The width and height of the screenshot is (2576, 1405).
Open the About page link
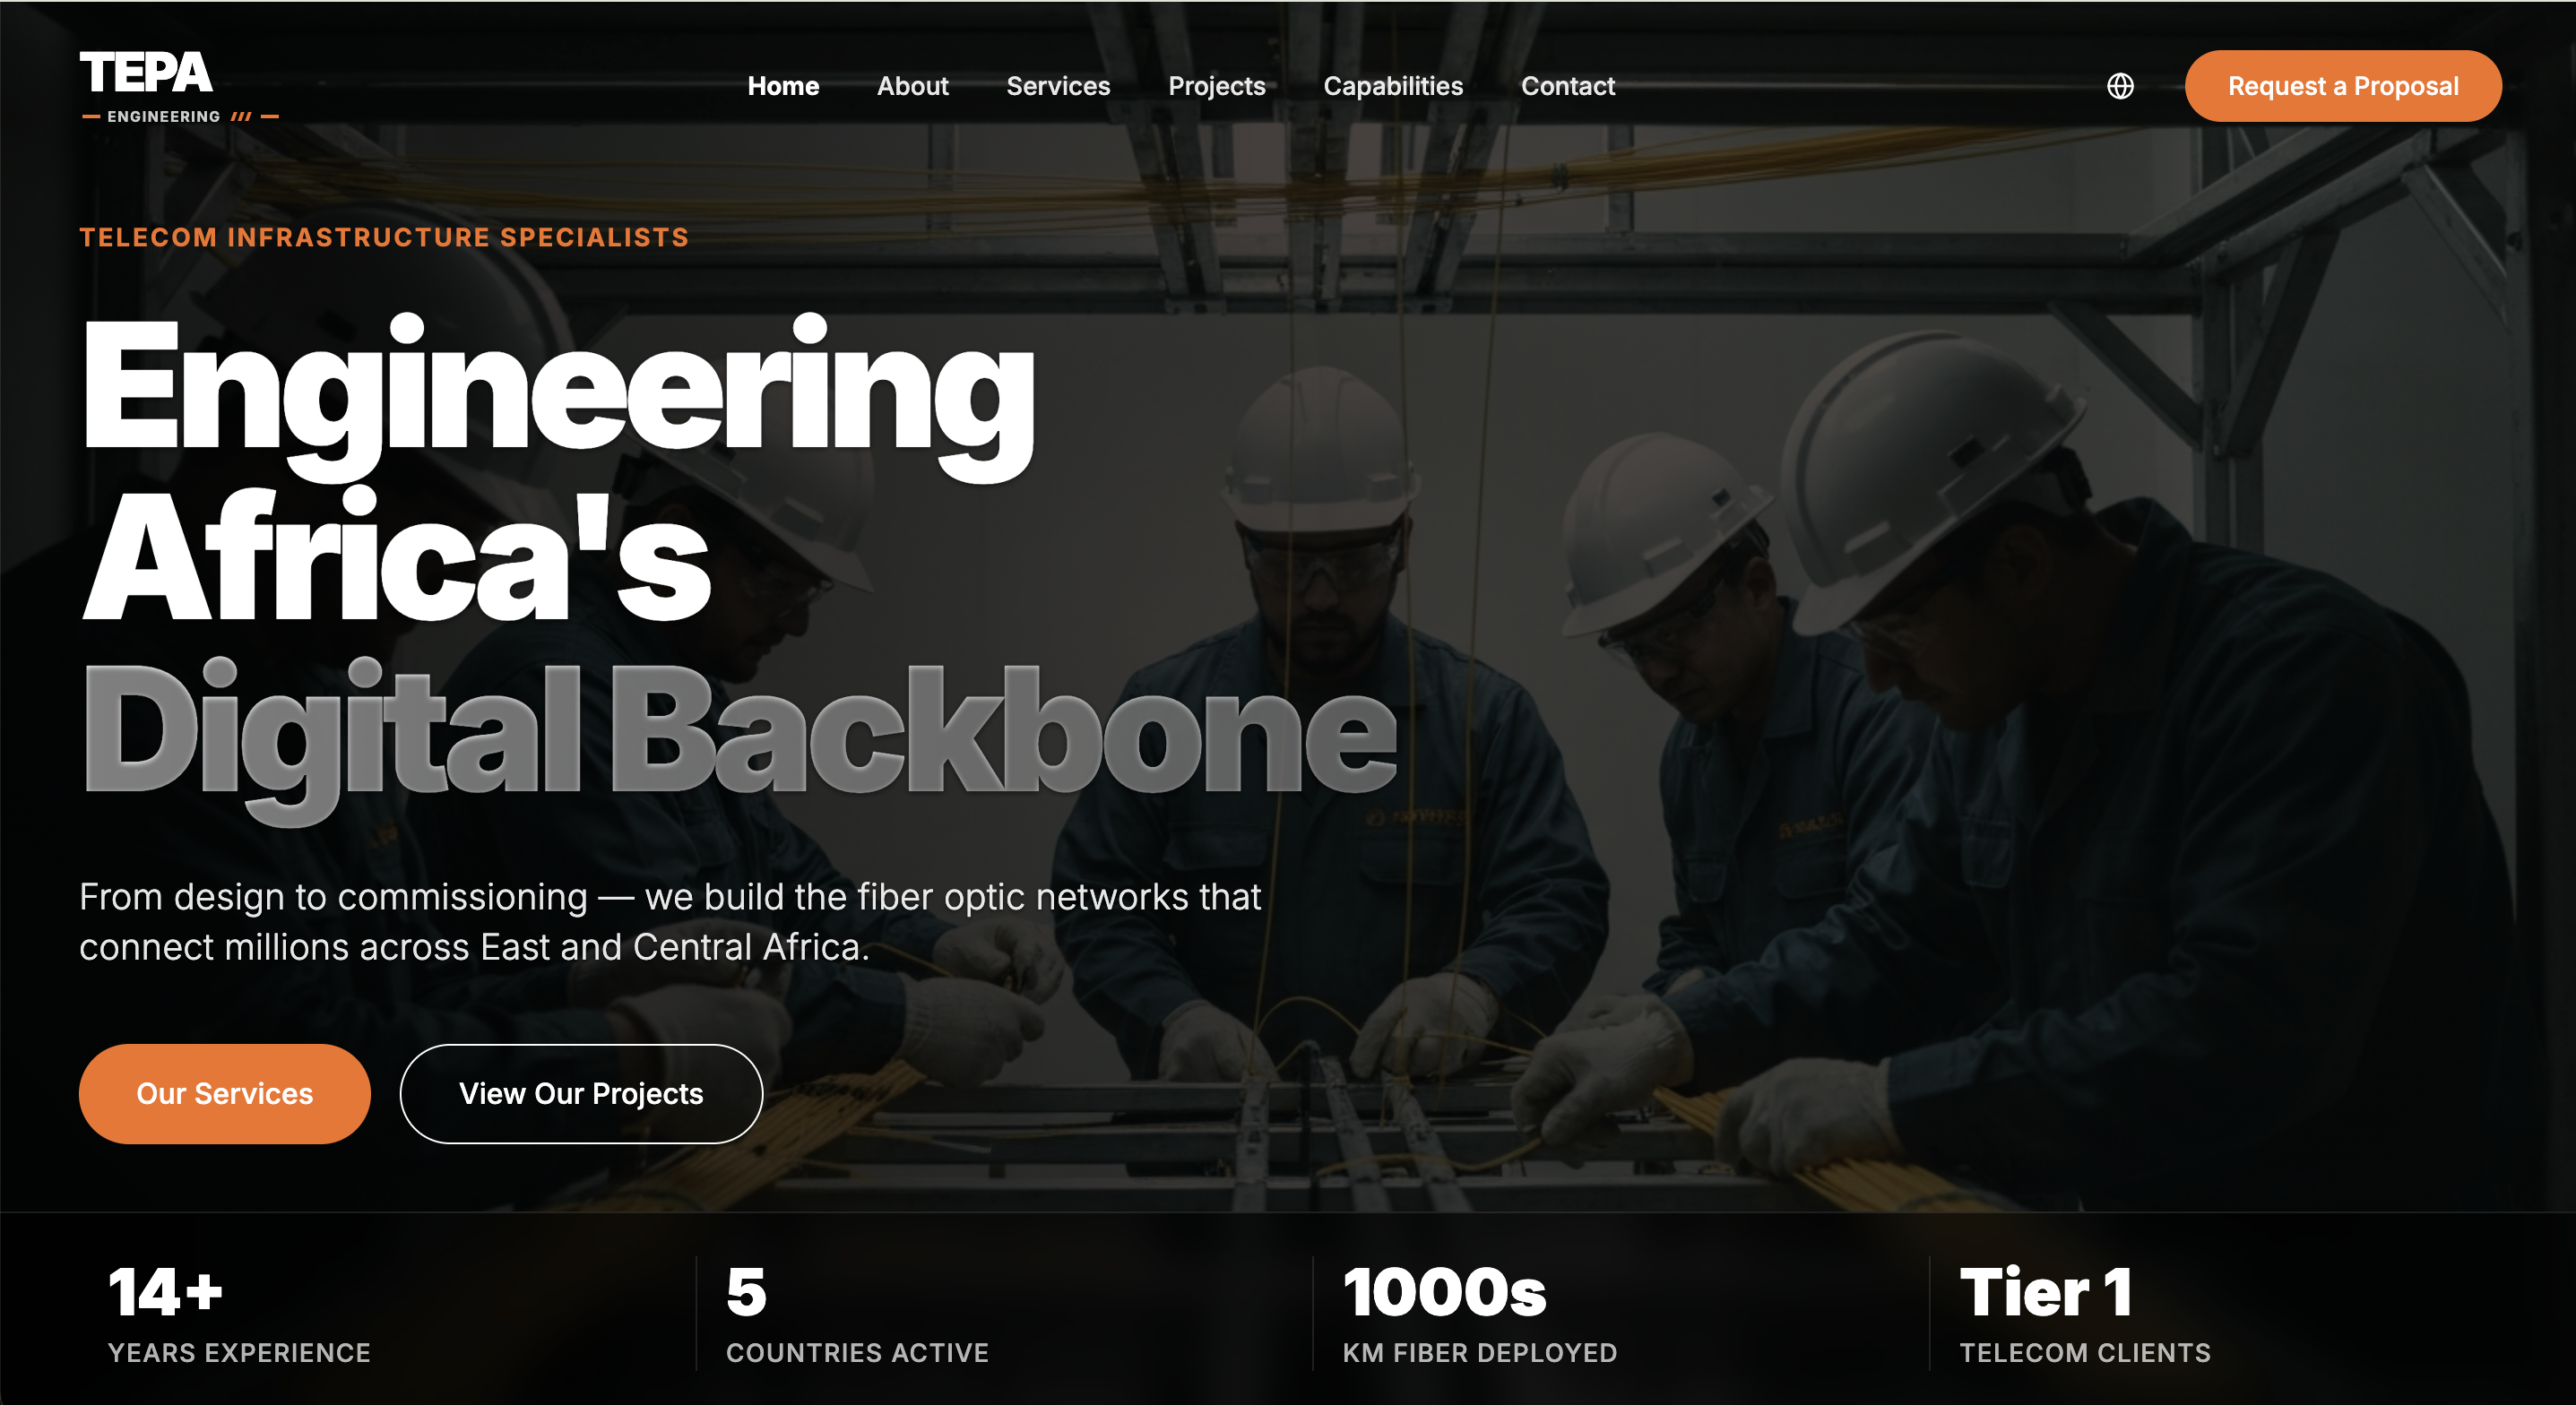(912, 86)
